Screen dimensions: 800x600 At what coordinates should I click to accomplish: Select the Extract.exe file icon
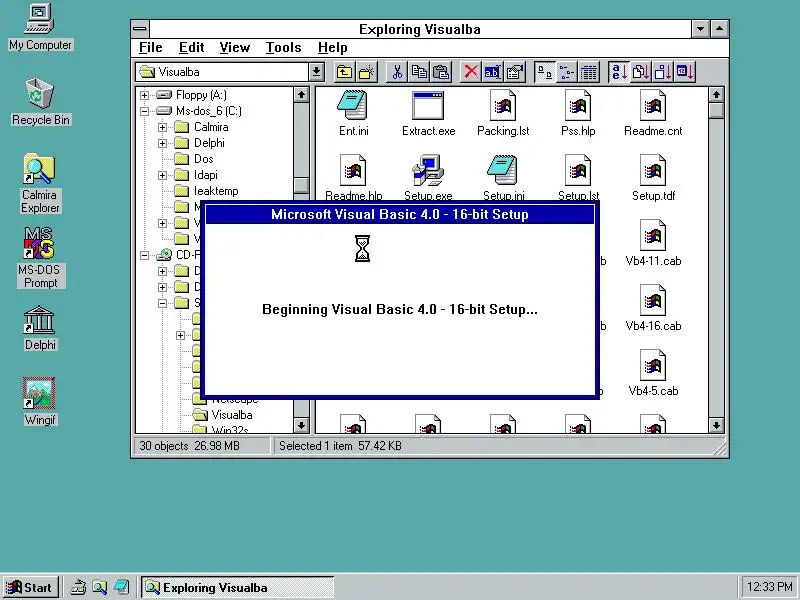click(x=428, y=113)
